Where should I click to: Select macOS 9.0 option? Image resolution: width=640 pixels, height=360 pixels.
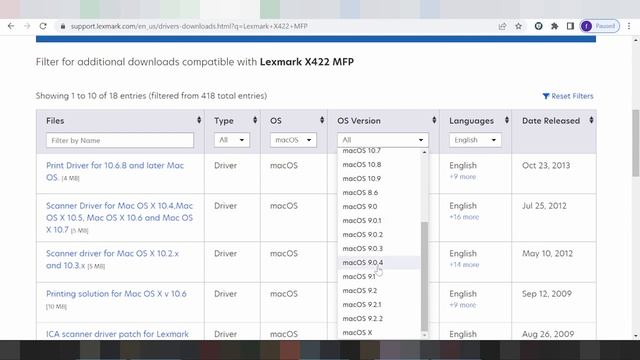click(379, 207)
